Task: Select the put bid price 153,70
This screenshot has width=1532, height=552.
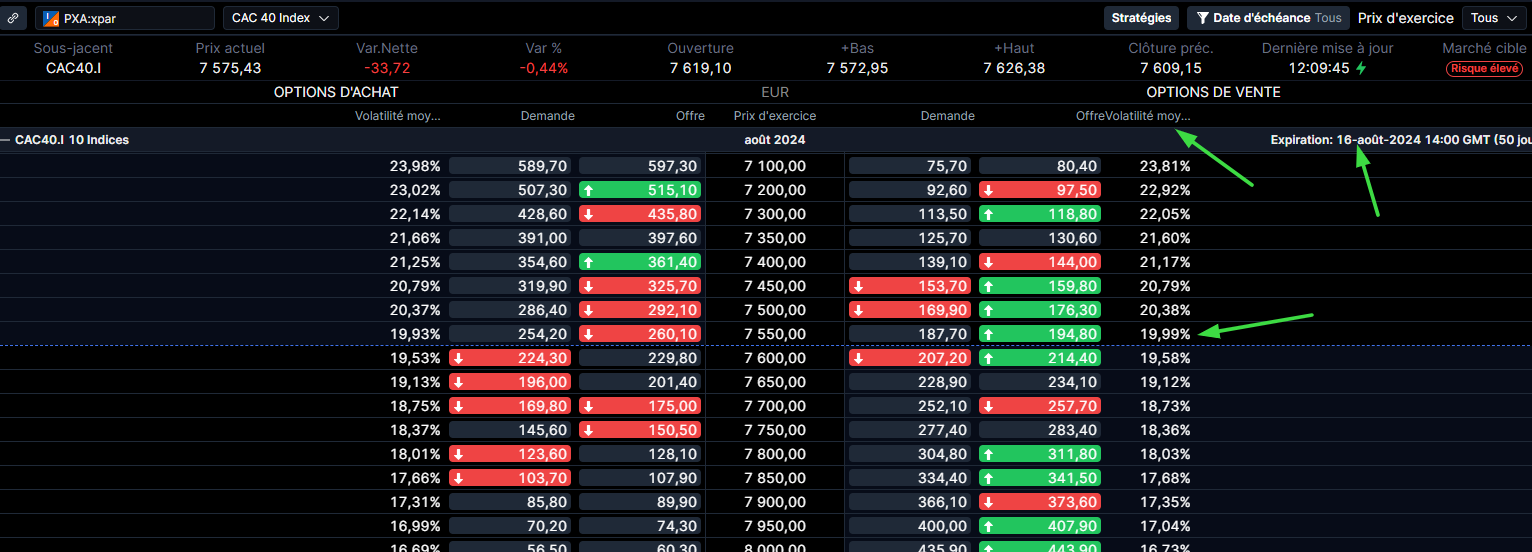Action: coord(909,286)
